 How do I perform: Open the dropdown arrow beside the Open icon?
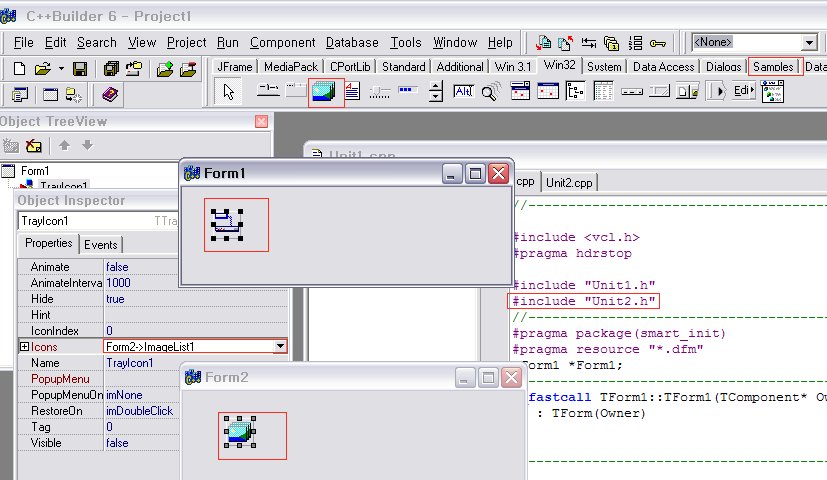click(x=60, y=69)
